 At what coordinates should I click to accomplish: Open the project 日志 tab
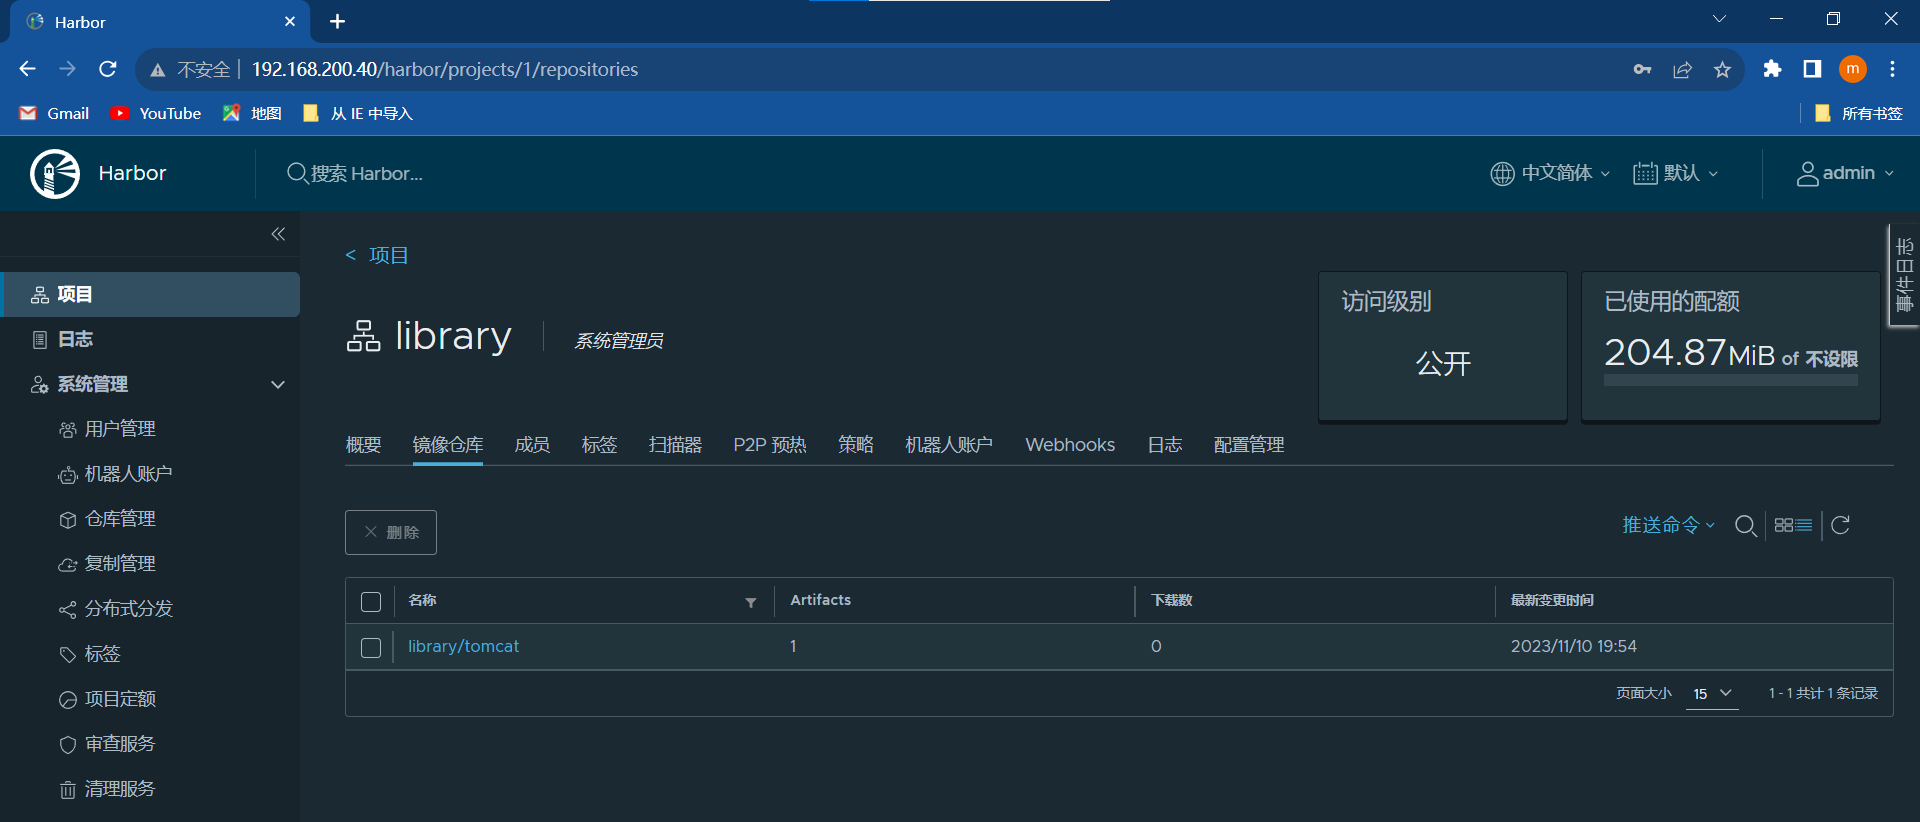pyautogui.click(x=1164, y=445)
